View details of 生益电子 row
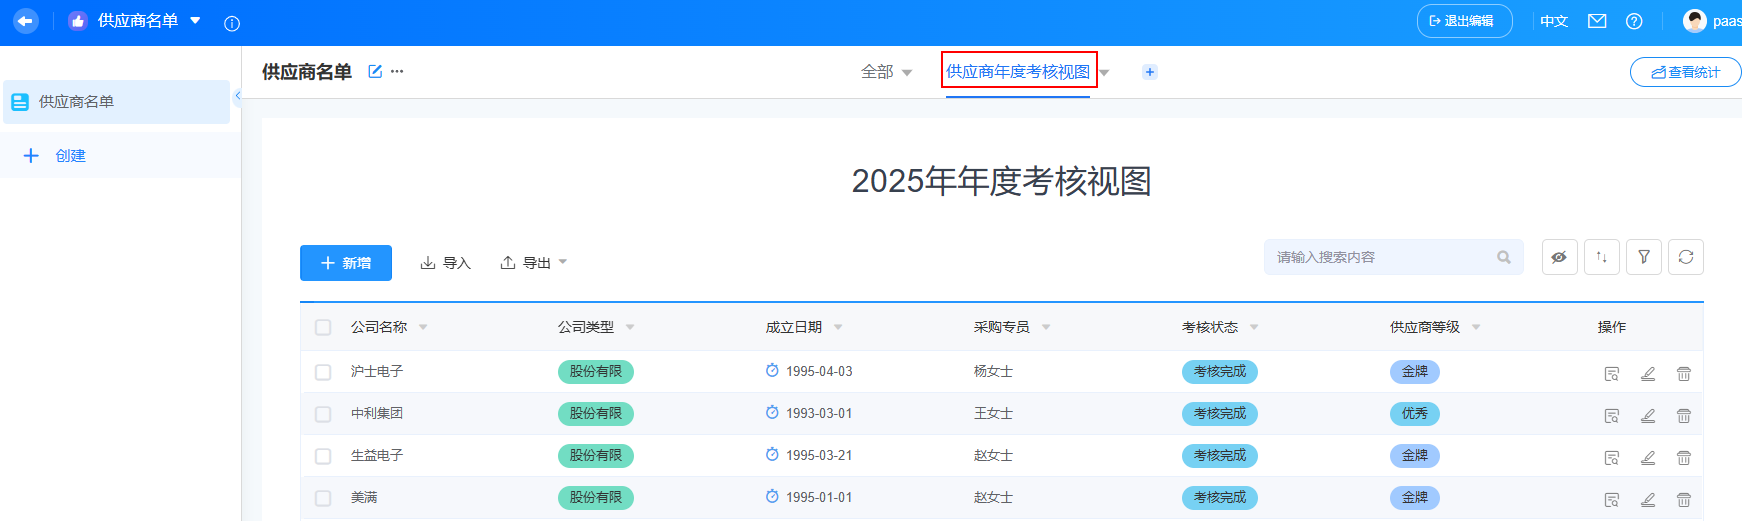The image size is (1742, 521). click(x=1612, y=458)
